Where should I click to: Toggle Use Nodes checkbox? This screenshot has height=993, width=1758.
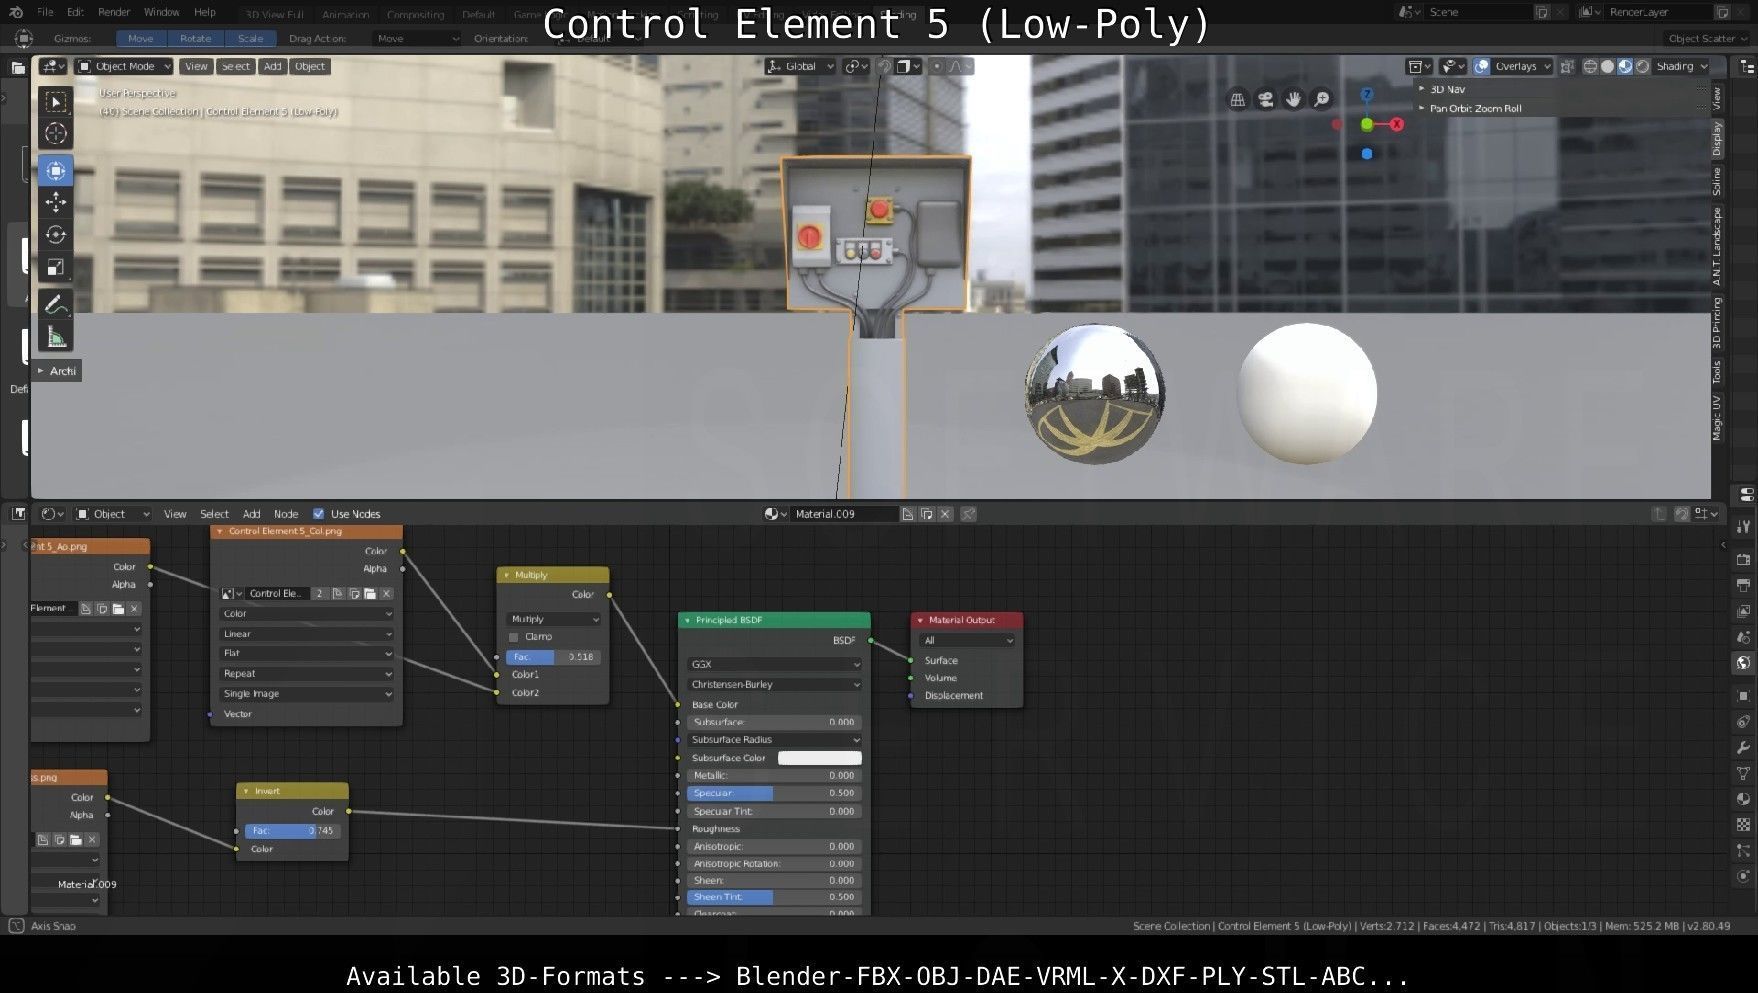pyautogui.click(x=318, y=514)
